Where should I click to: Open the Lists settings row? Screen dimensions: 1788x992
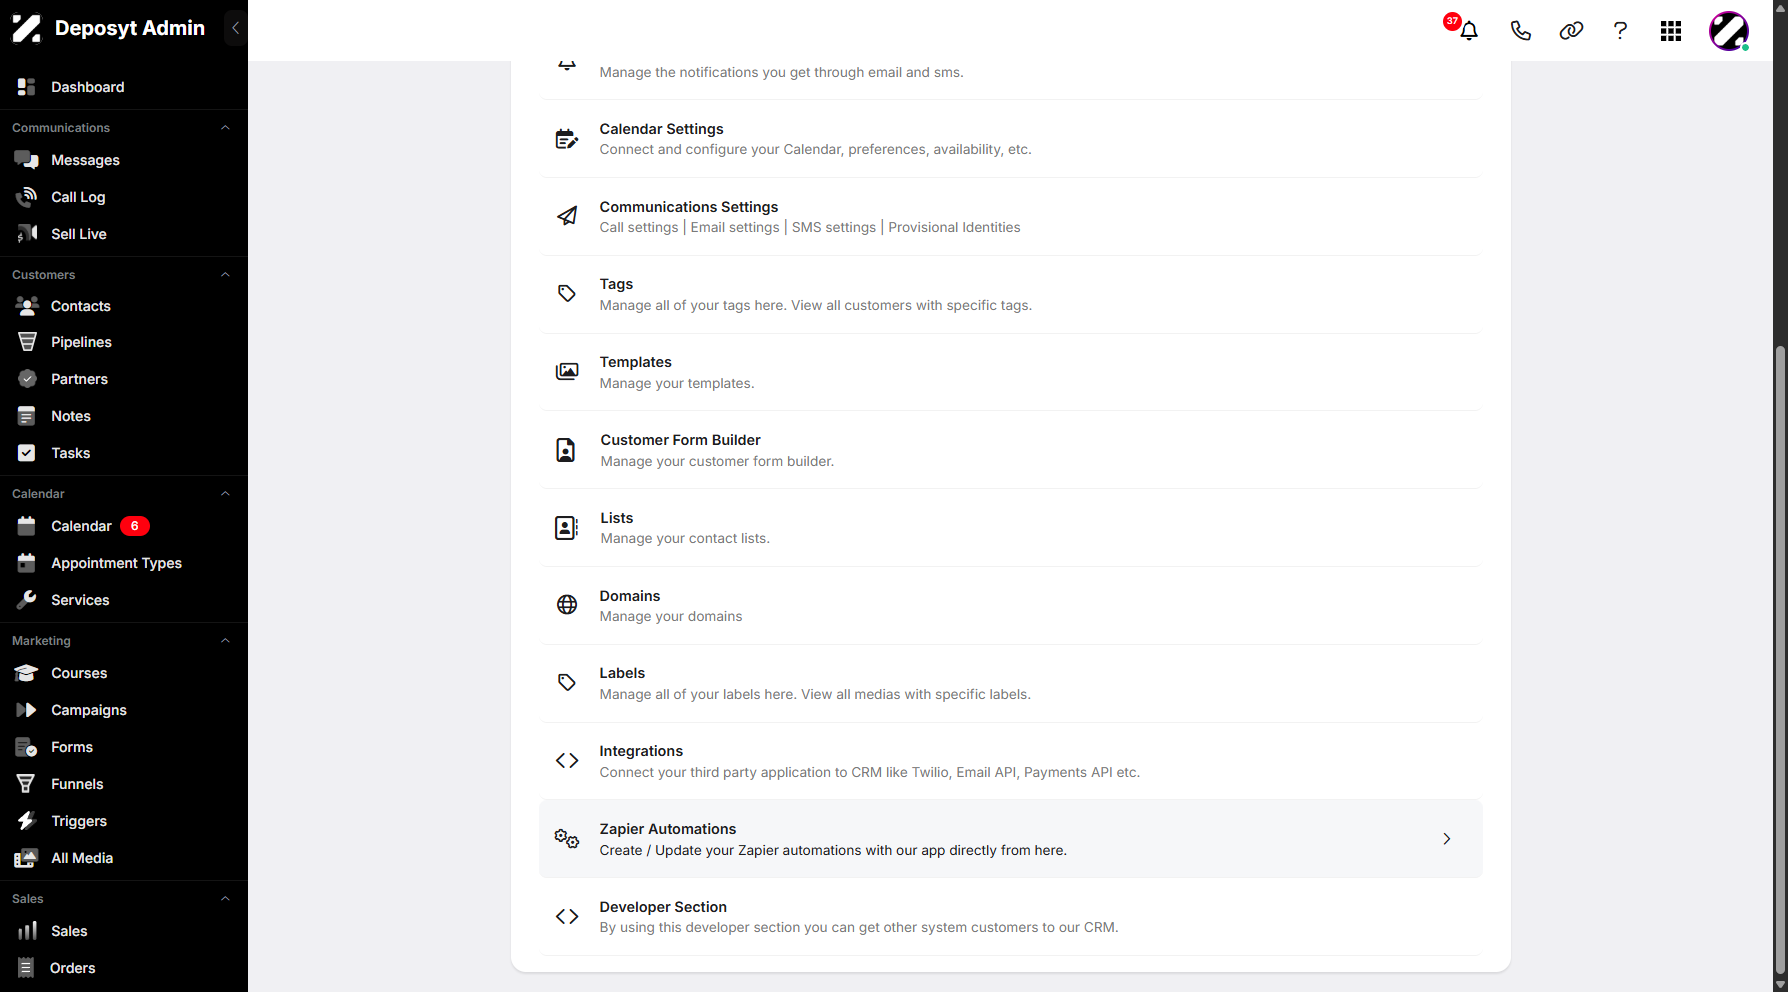1010,528
